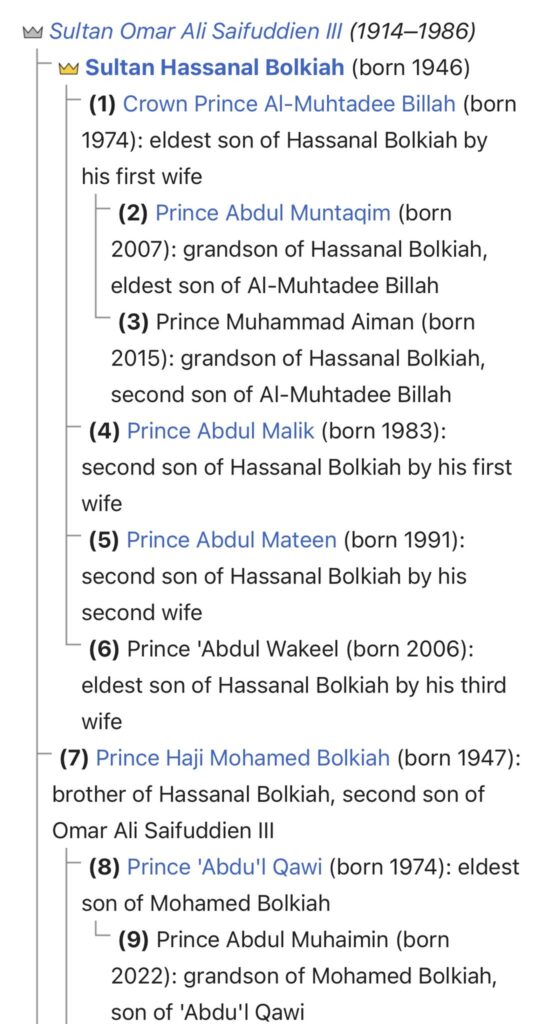Click the bold number (7) marker

coord(74,758)
